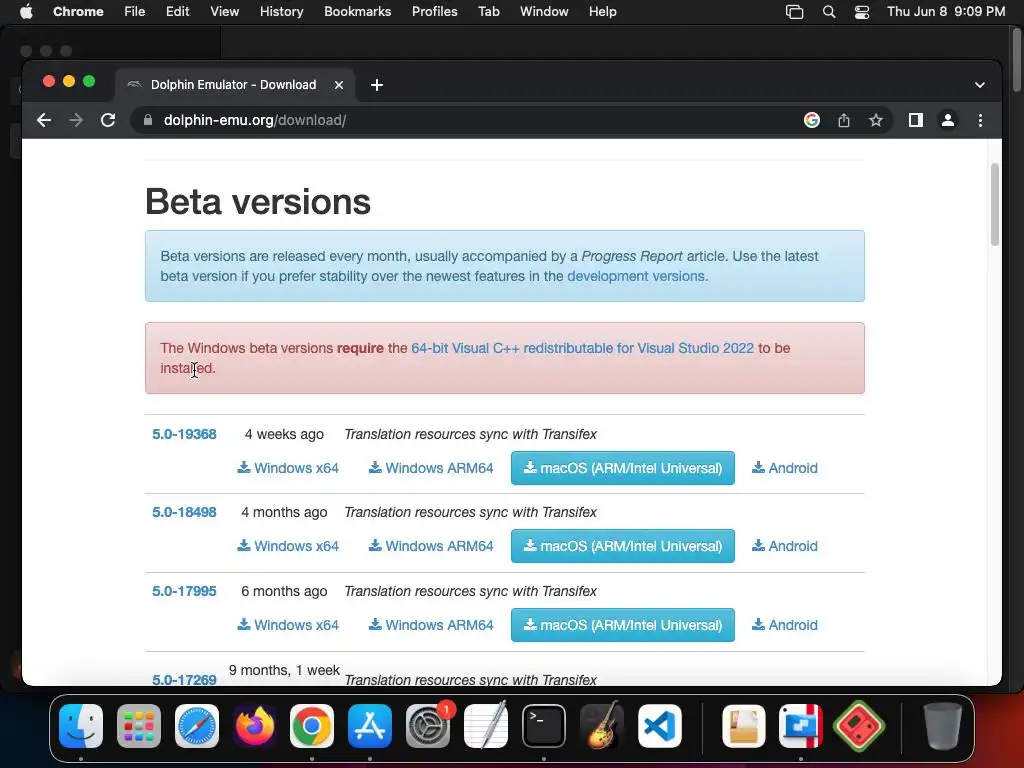Launch Firefox from the dock
This screenshot has height=768, width=1024.
click(x=254, y=726)
